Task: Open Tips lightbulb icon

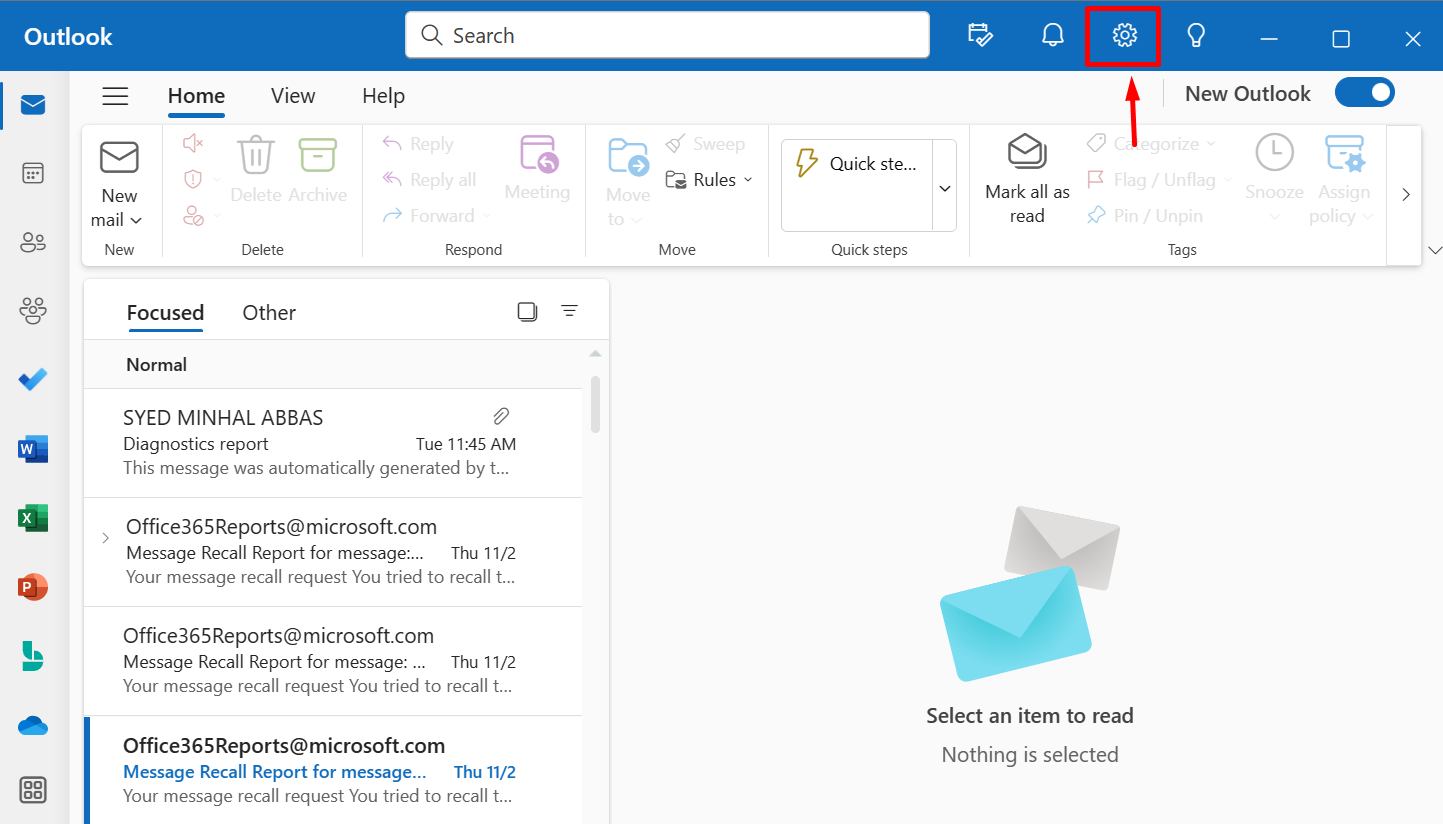Action: point(1195,36)
